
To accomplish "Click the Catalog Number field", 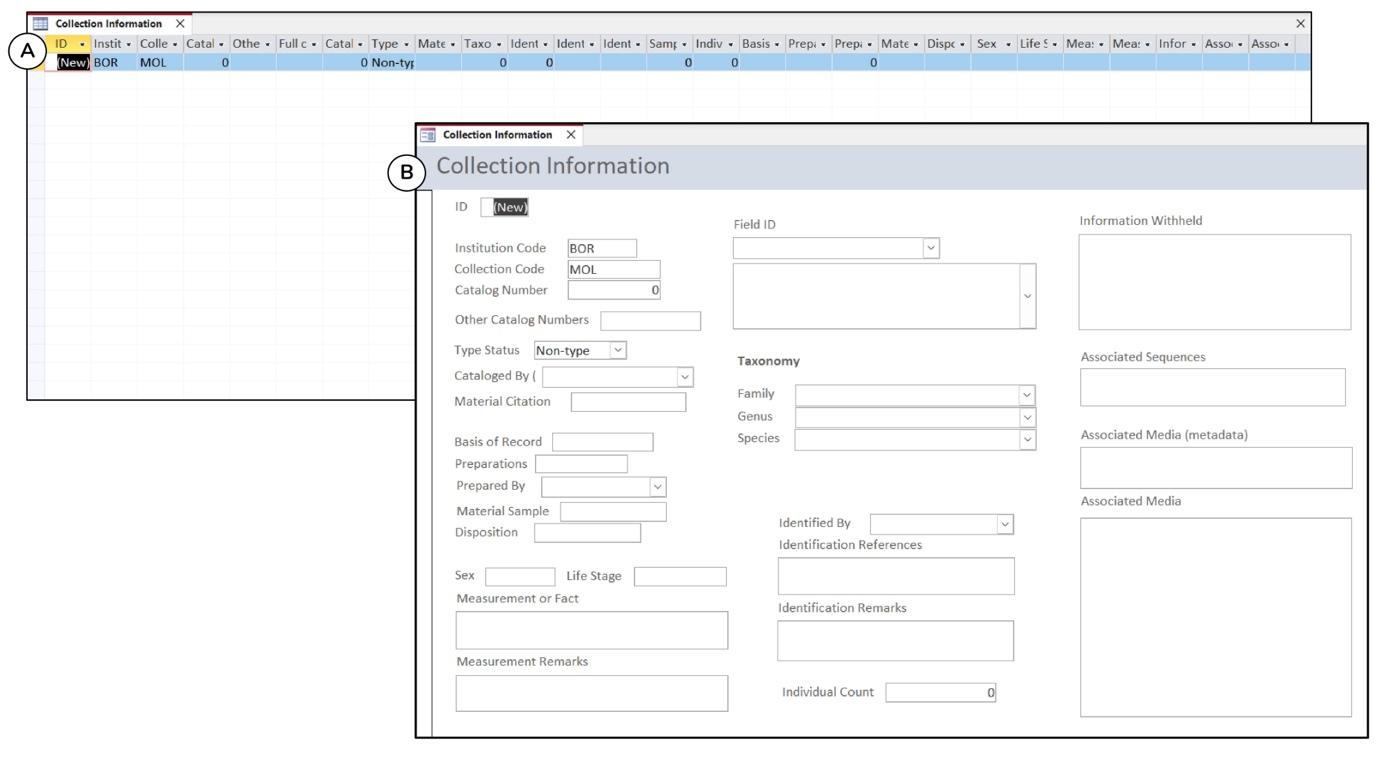I will (x=615, y=290).
